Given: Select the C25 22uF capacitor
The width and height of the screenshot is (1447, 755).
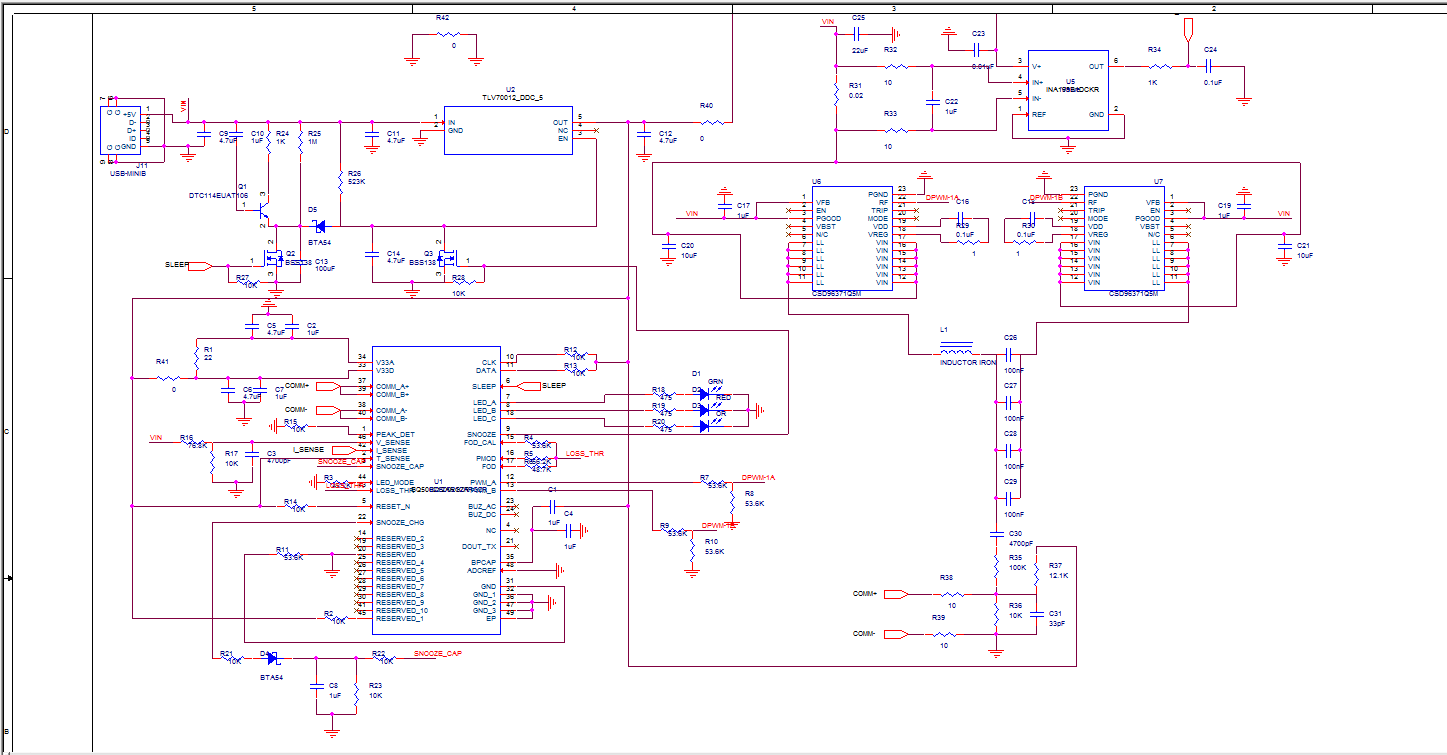Looking at the screenshot, I should click(857, 33).
